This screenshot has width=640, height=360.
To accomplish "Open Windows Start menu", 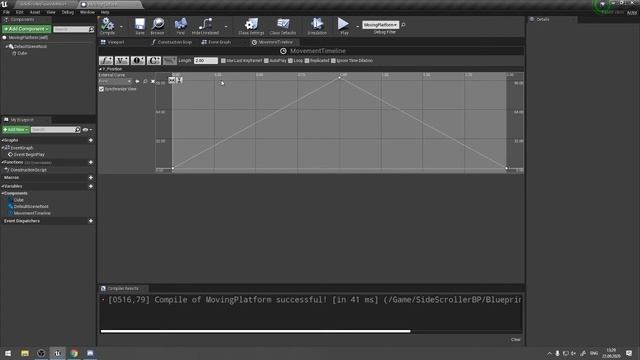I will [8, 353].
